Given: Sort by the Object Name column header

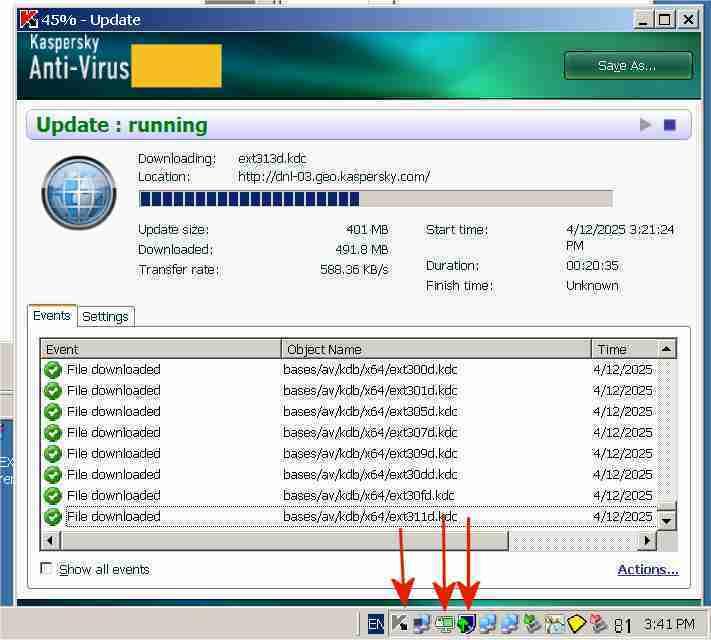Looking at the screenshot, I should pyautogui.click(x=436, y=349).
